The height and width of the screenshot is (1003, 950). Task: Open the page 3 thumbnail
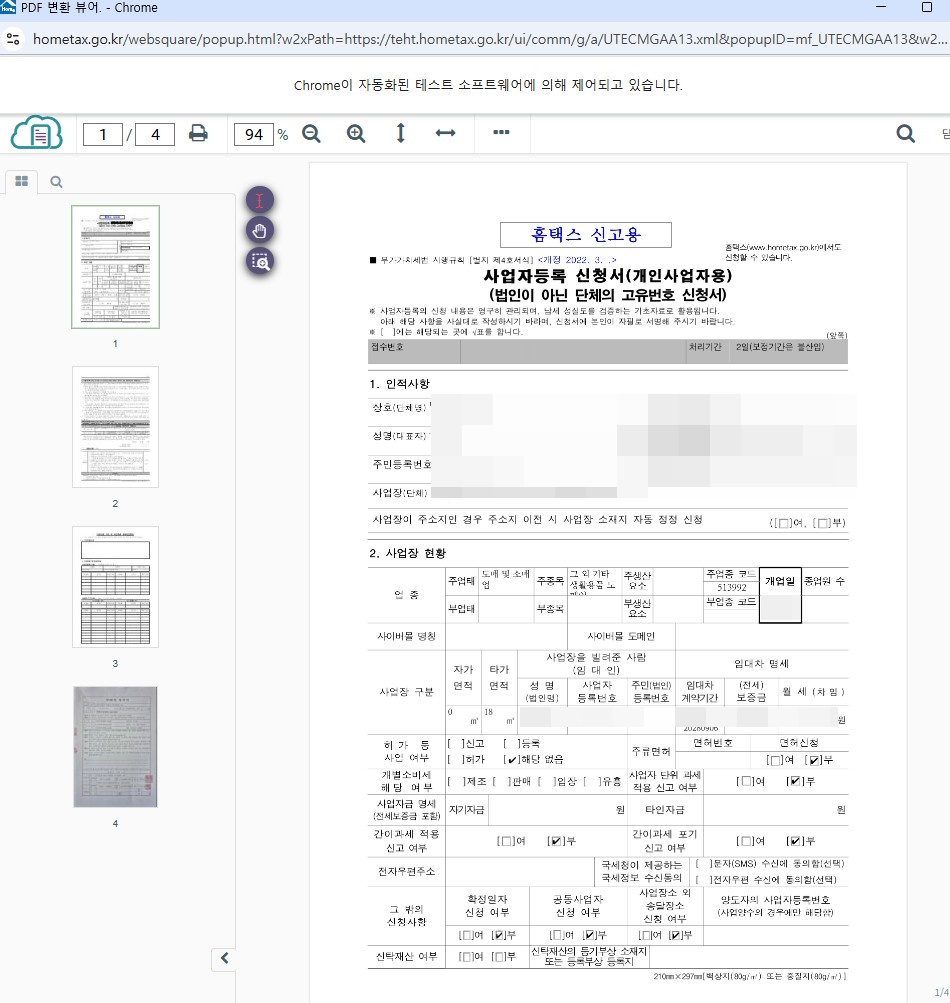click(x=115, y=587)
